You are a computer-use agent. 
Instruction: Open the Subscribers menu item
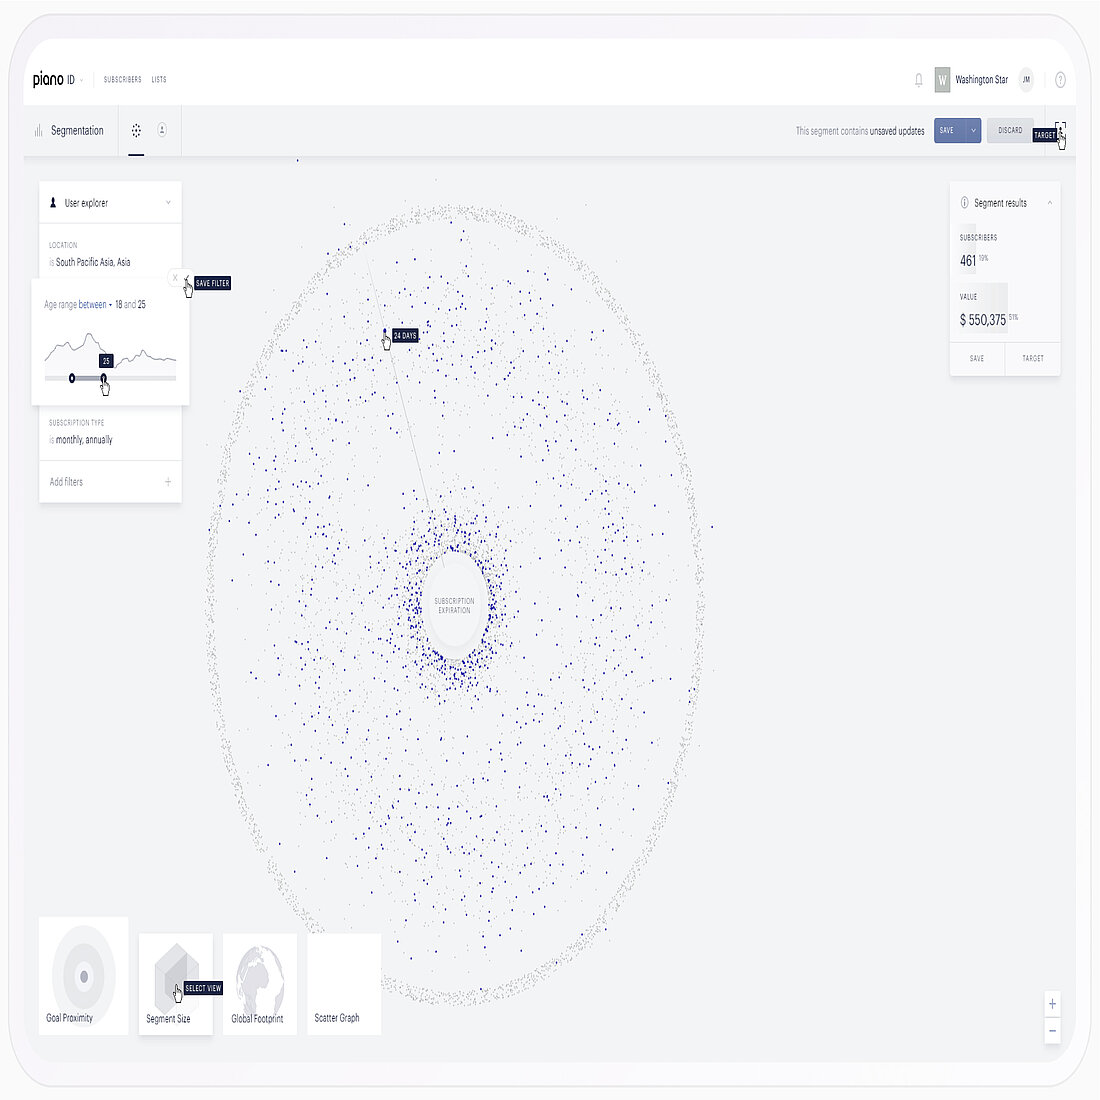pos(122,79)
